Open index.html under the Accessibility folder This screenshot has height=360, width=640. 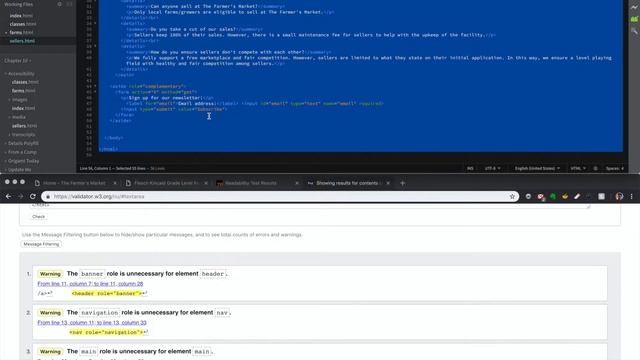(23, 108)
